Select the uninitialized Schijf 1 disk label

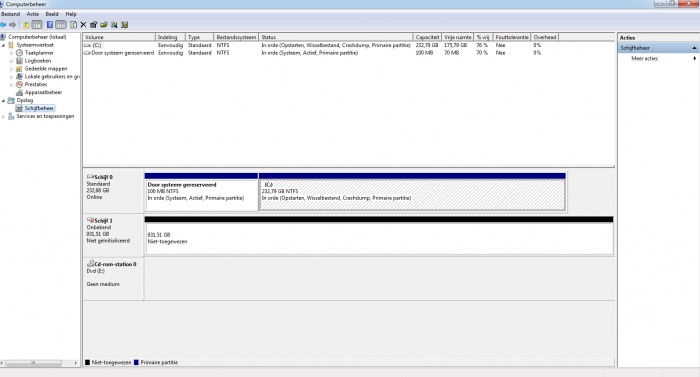coord(113,234)
